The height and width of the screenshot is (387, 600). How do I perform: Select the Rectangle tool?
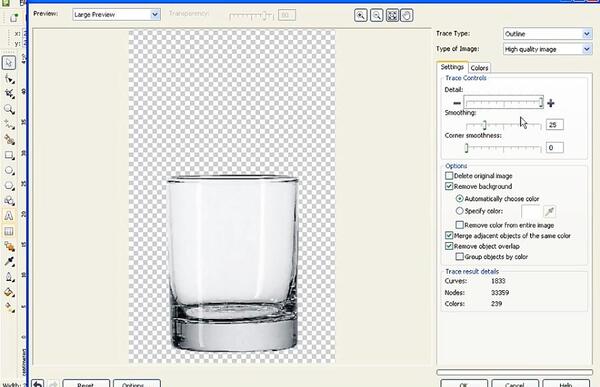(x=9, y=155)
